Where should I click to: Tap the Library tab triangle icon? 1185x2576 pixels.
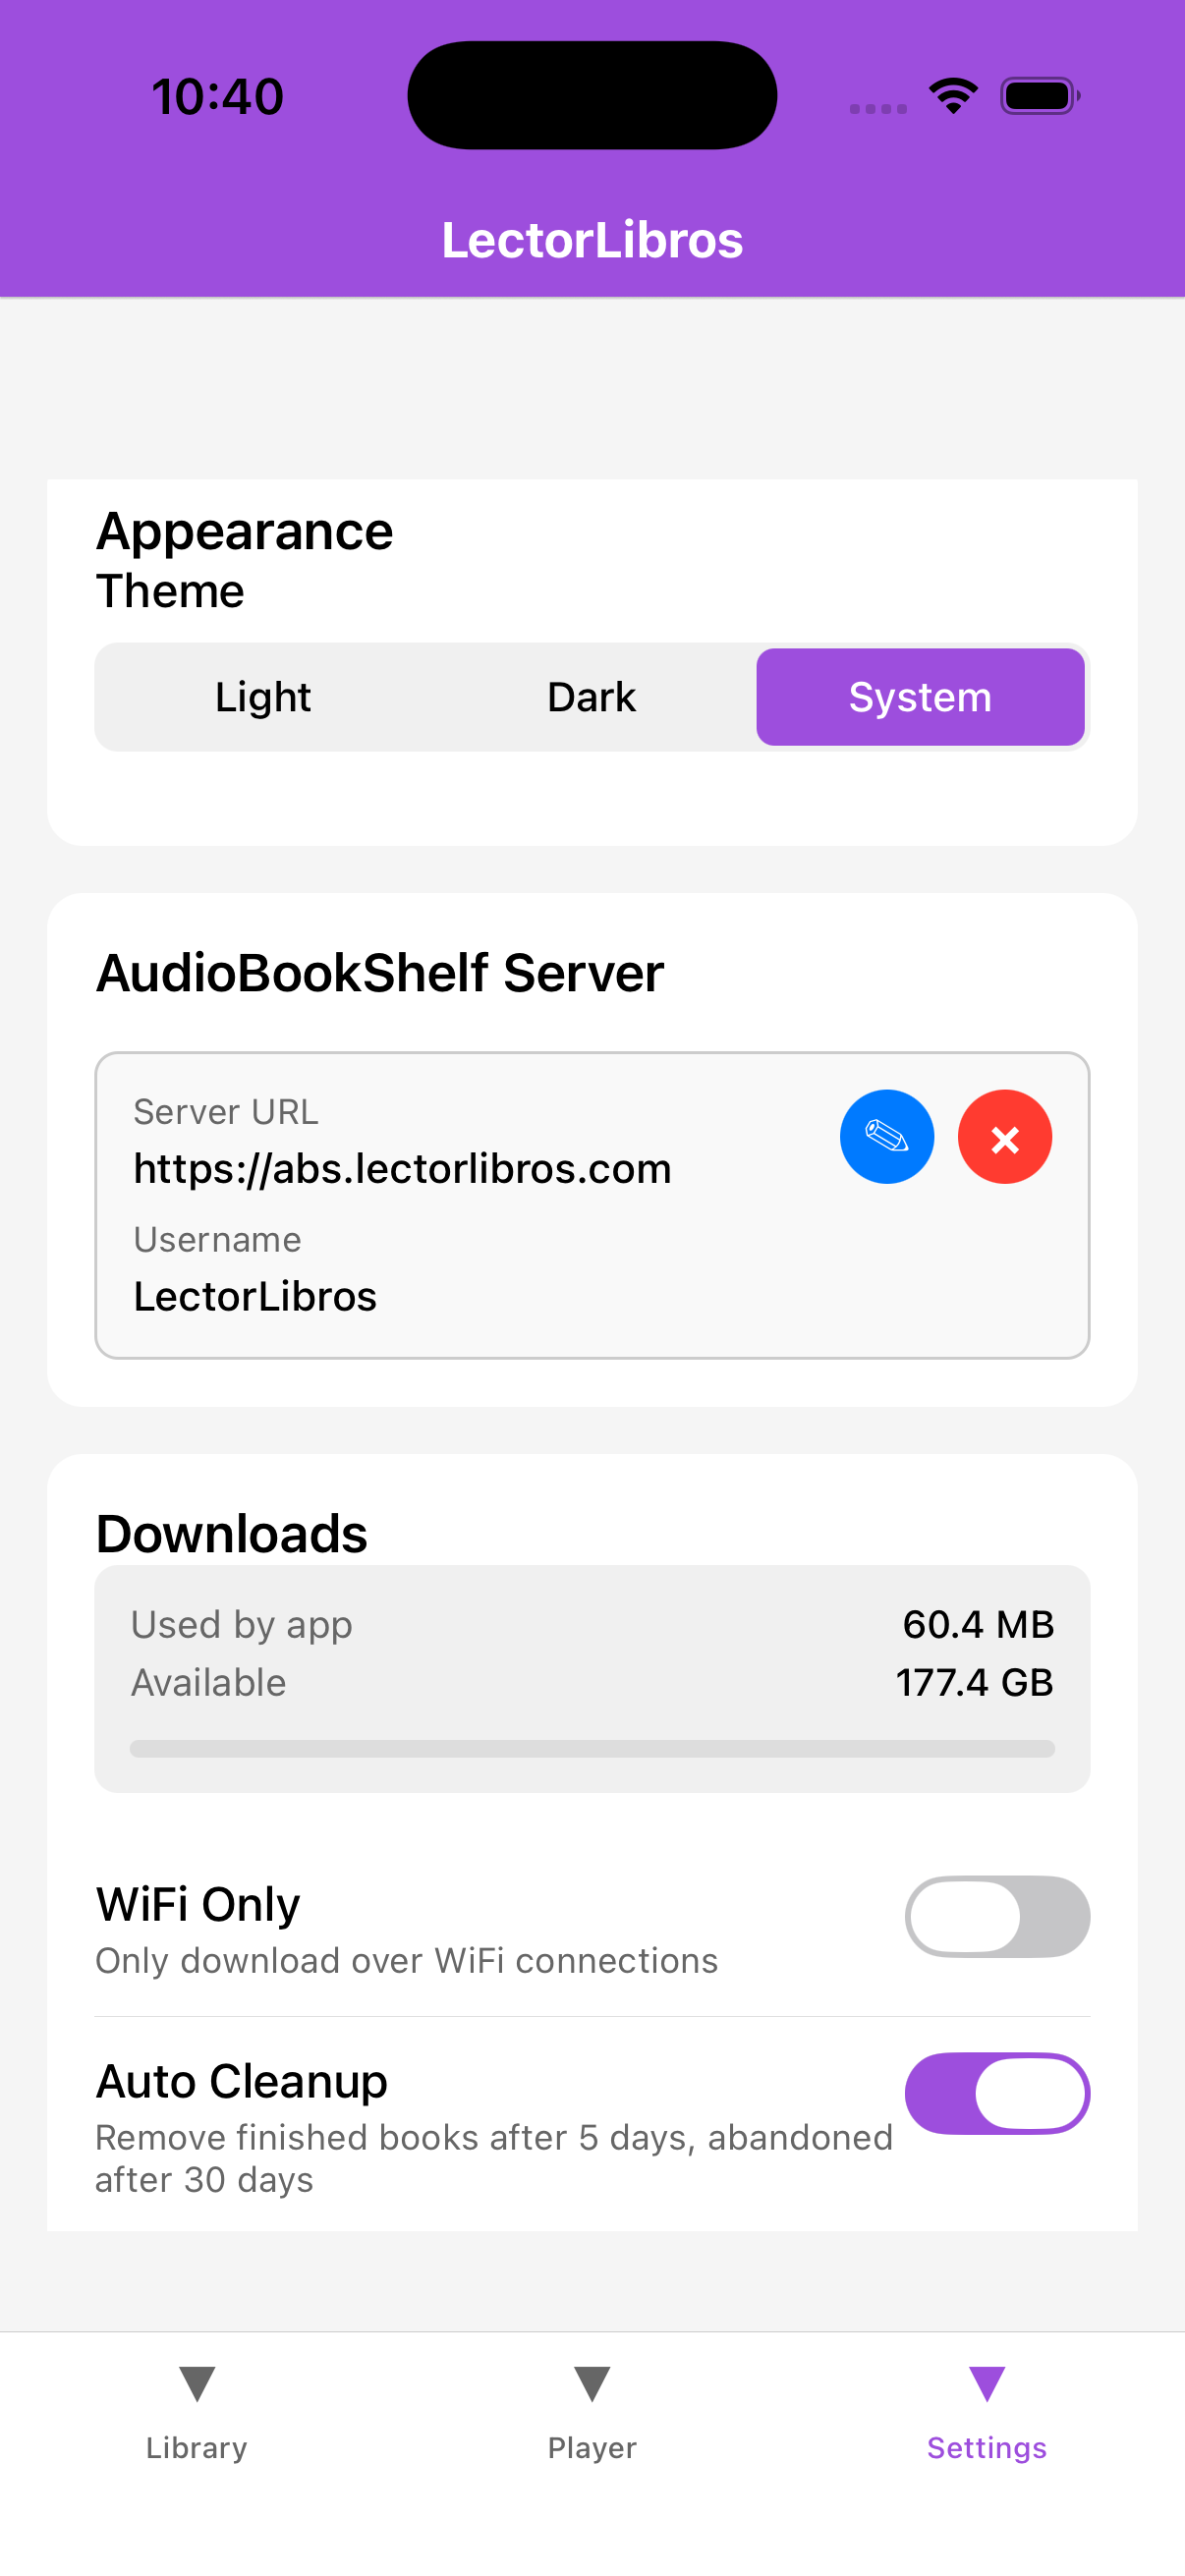click(197, 2383)
